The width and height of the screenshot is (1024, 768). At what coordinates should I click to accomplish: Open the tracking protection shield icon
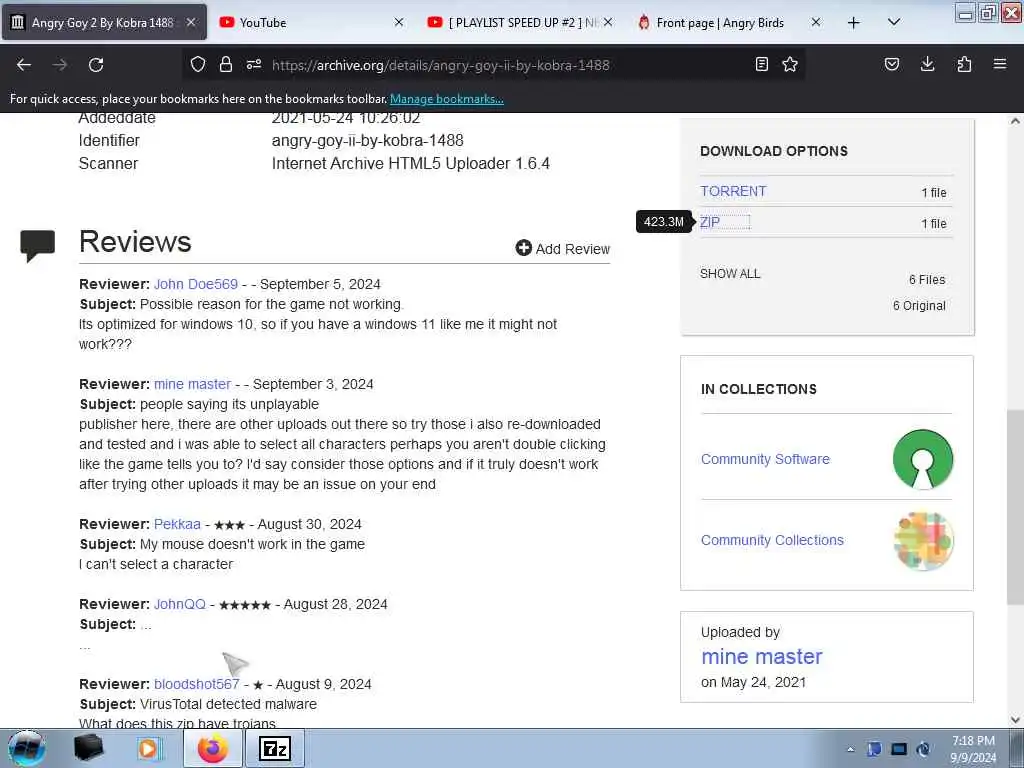click(x=198, y=64)
